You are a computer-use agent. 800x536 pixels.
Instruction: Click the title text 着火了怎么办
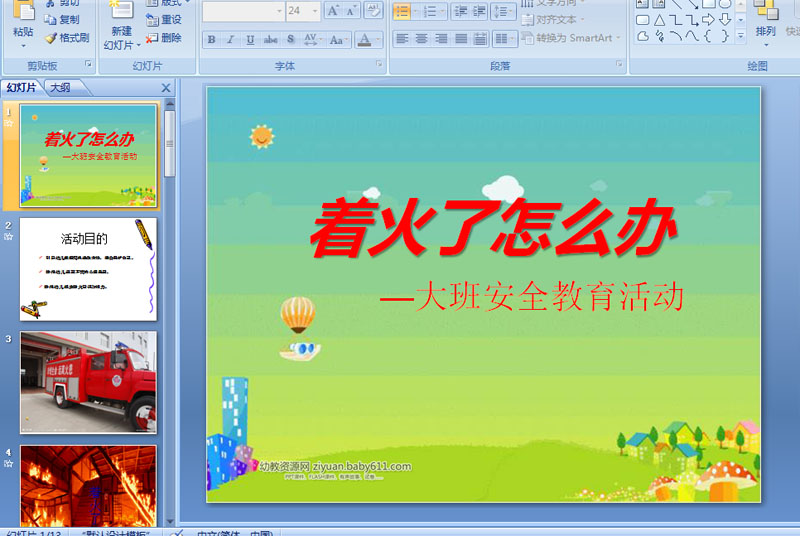[493, 228]
